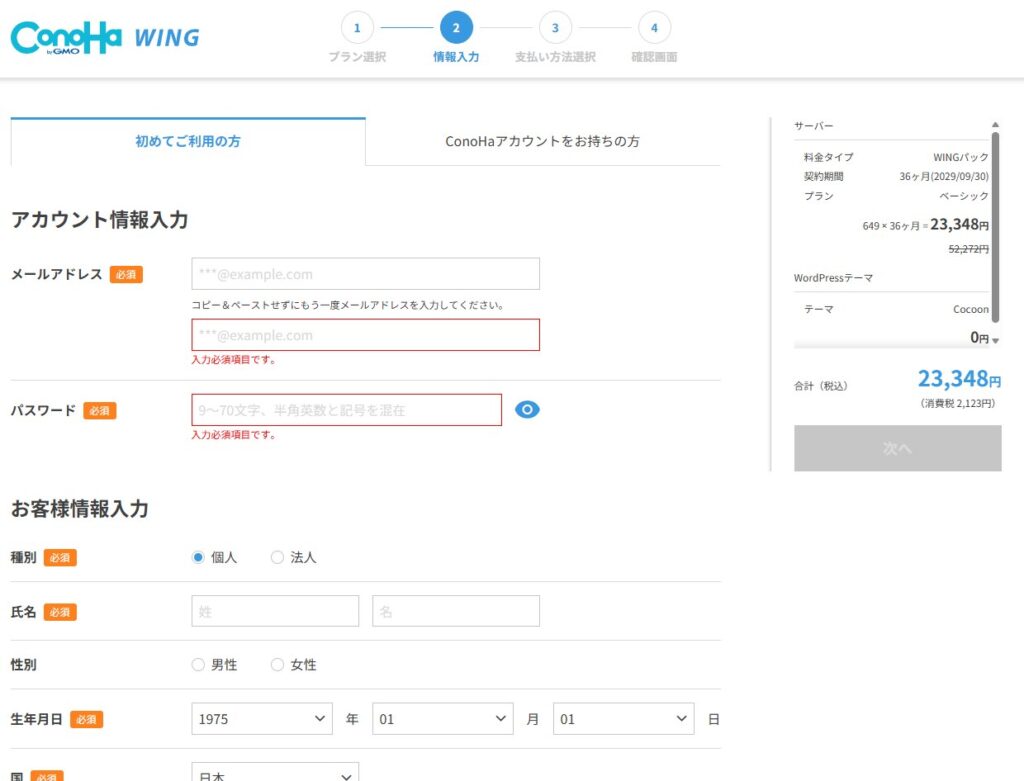Click the 消費税 2,123円 tax text
Image resolution: width=1024 pixels, height=781 pixels.
957,404
